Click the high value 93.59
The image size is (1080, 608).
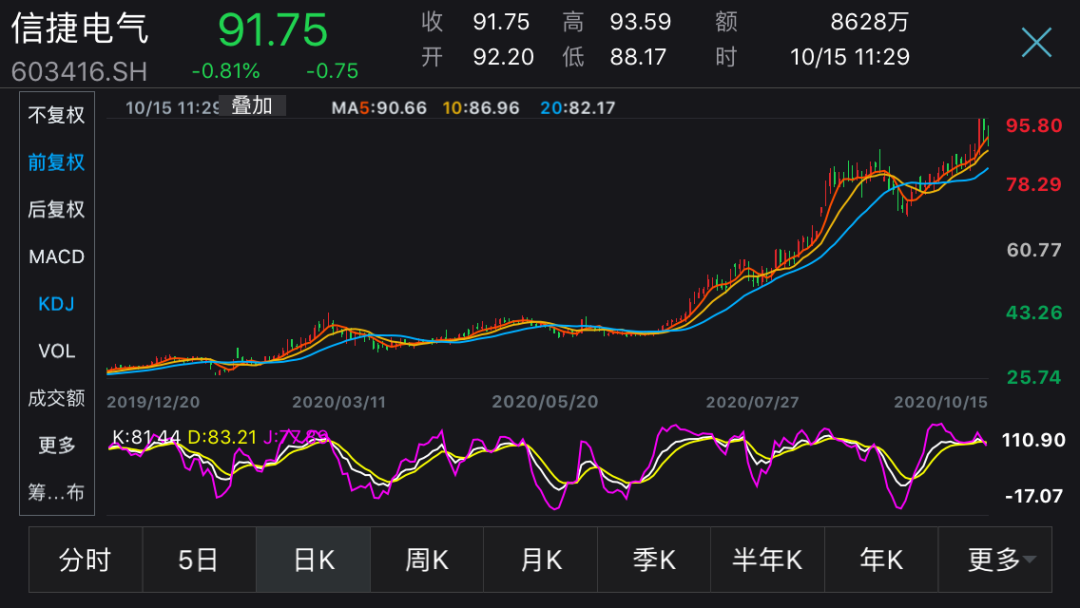(641, 22)
